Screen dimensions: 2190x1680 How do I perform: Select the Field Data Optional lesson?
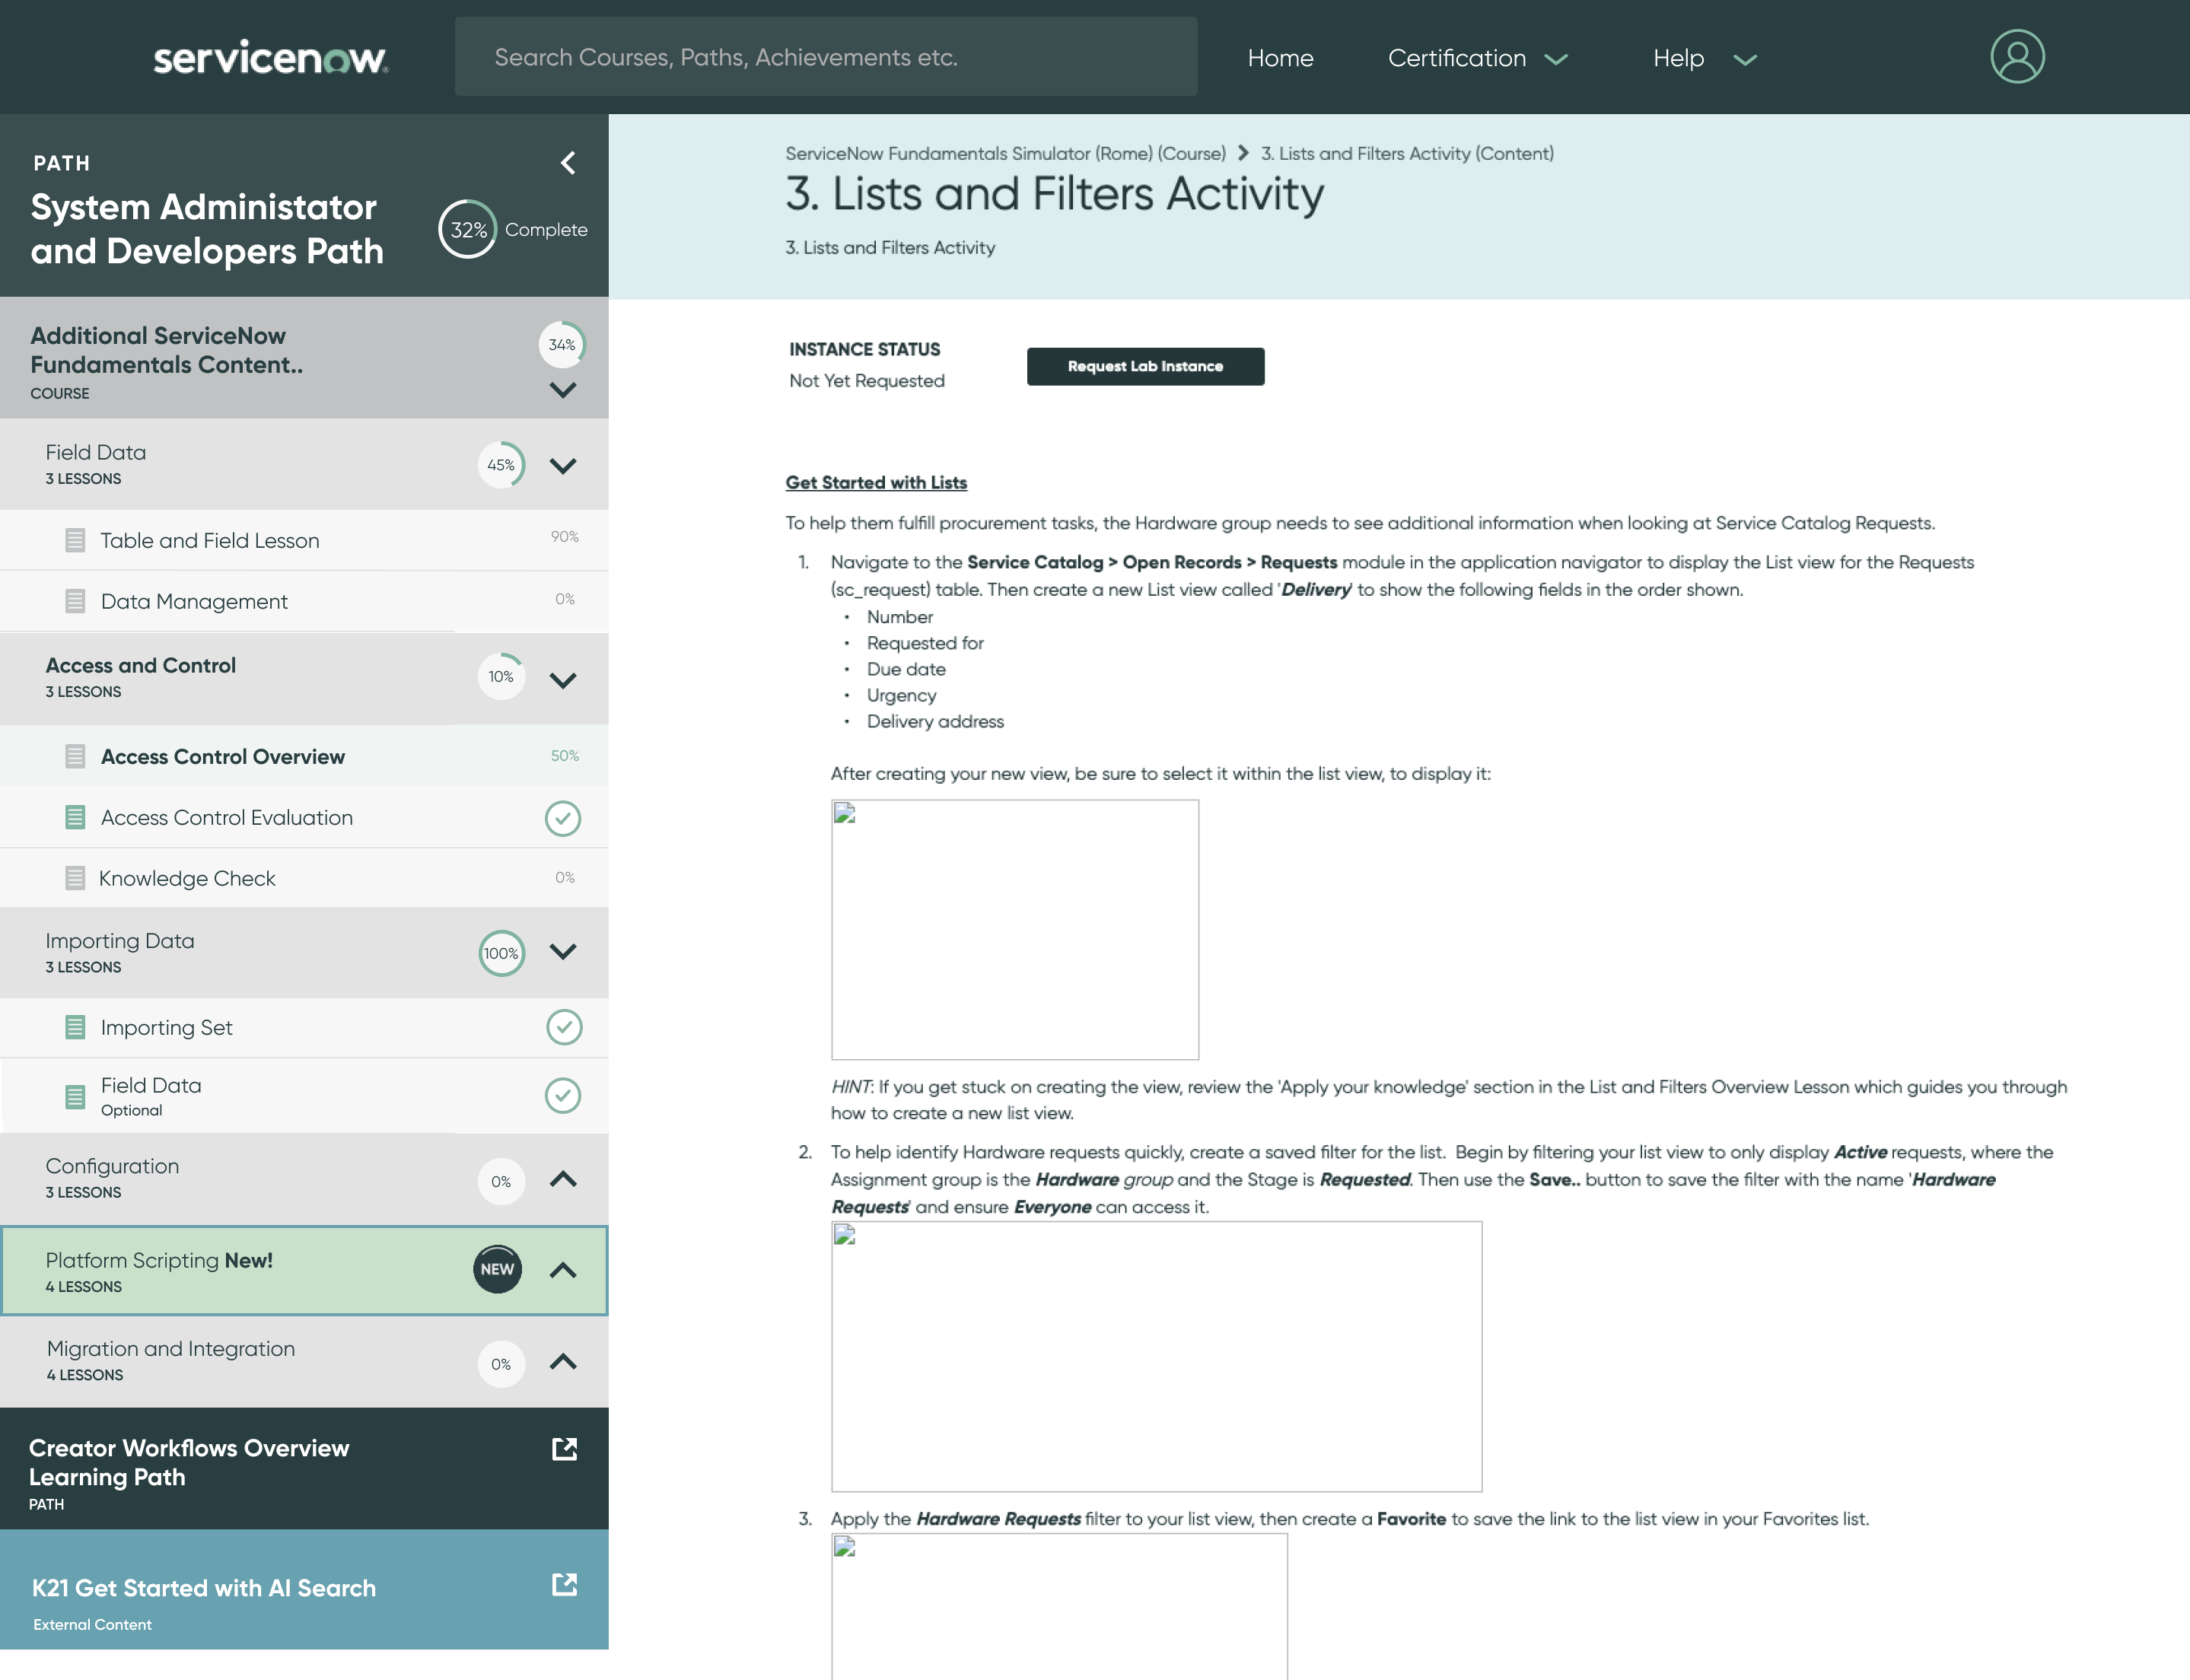click(x=304, y=1096)
